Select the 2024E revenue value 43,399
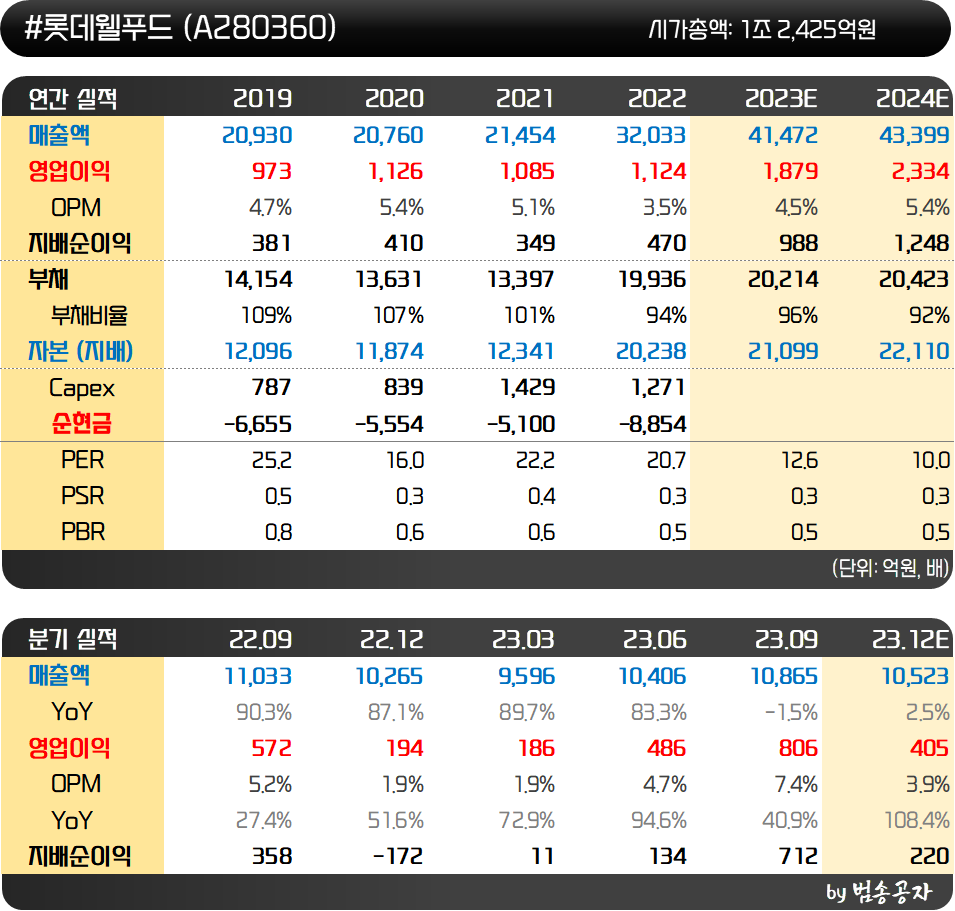955x911 pixels. [914, 135]
